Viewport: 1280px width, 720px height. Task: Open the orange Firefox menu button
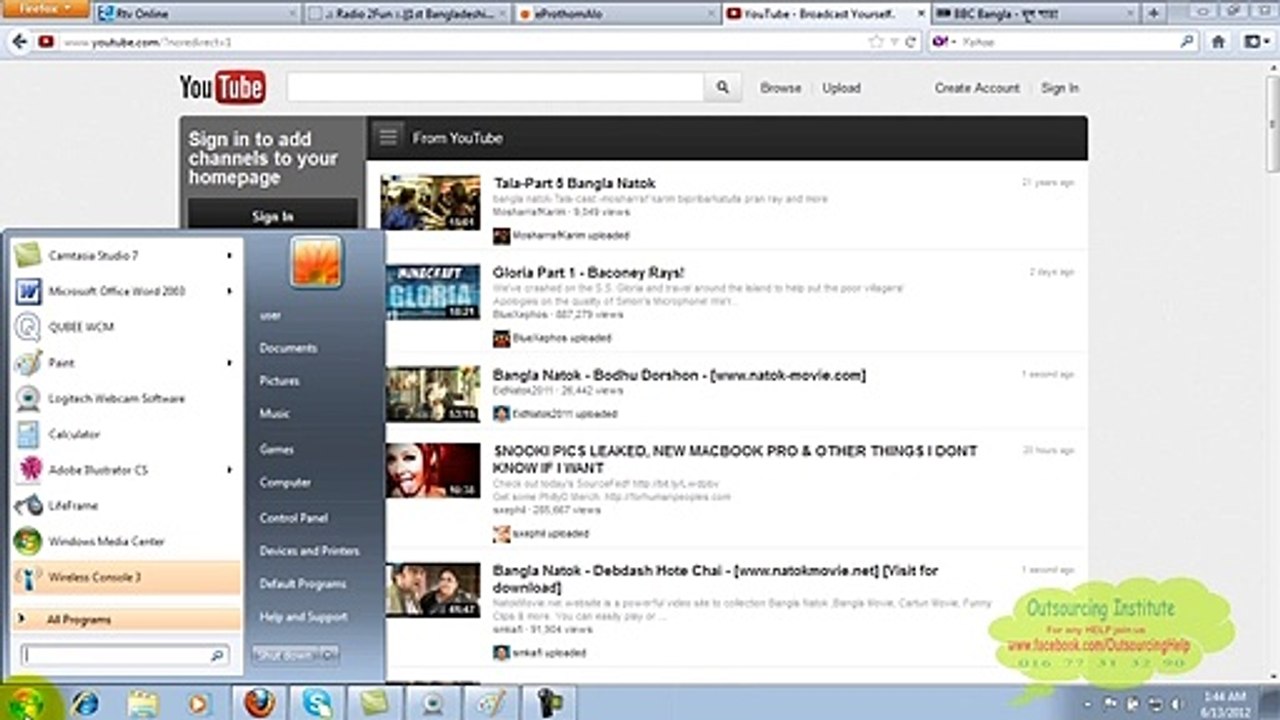coord(47,9)
